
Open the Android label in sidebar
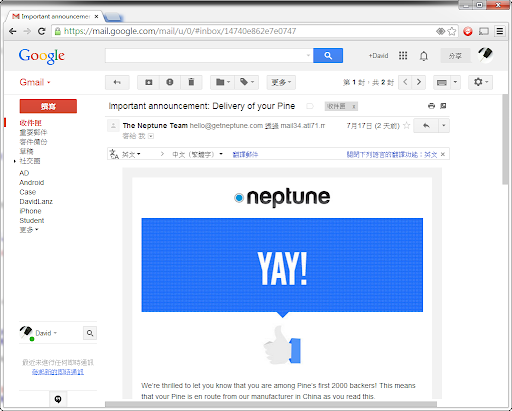(x=32, y=183)
